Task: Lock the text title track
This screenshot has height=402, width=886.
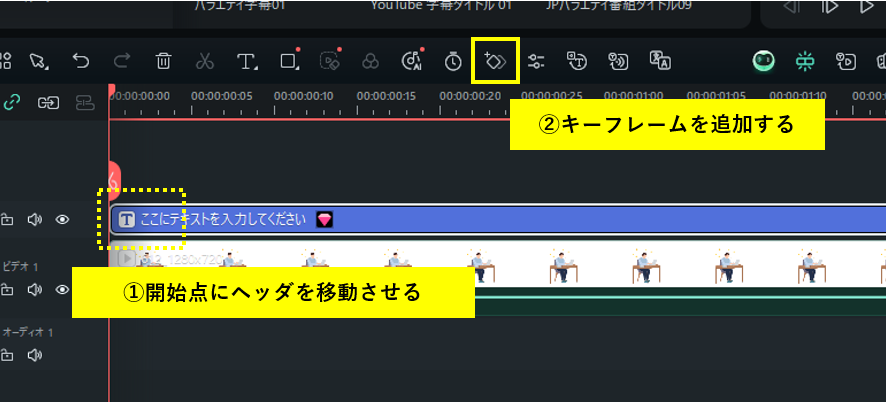Action: [7, 220]
